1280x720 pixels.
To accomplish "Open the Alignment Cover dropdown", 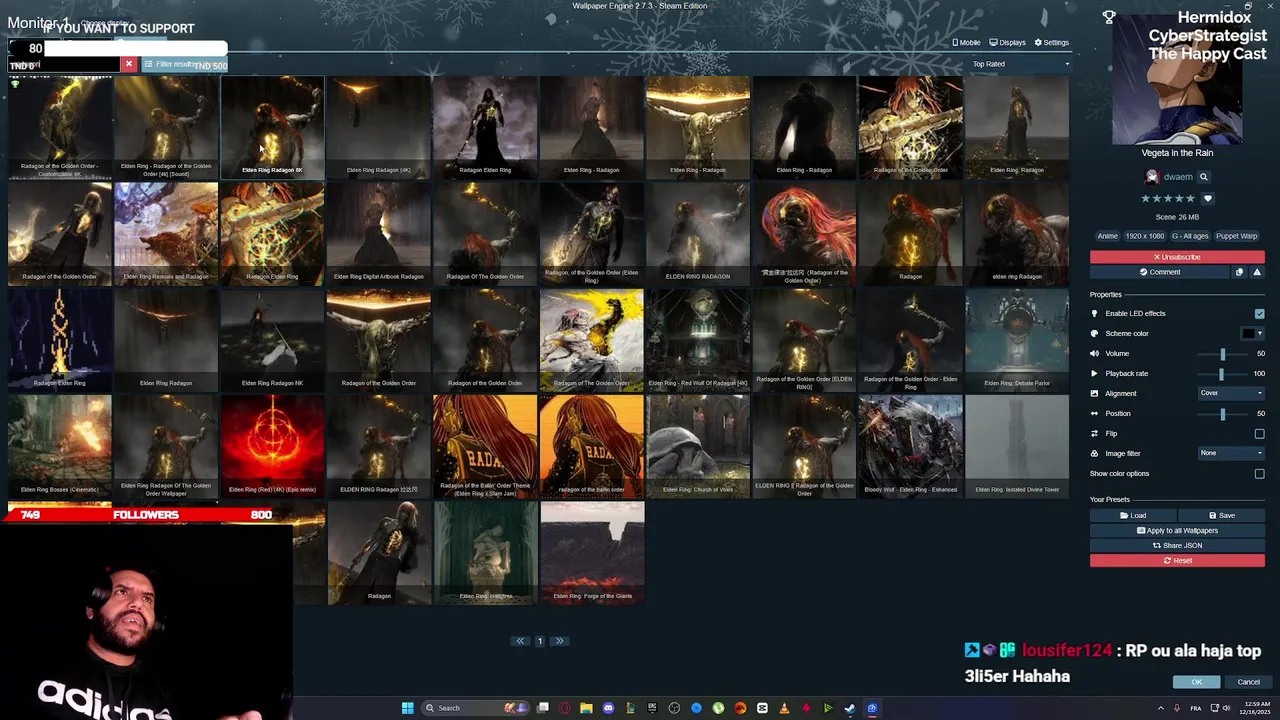I will pos(1231,393).
